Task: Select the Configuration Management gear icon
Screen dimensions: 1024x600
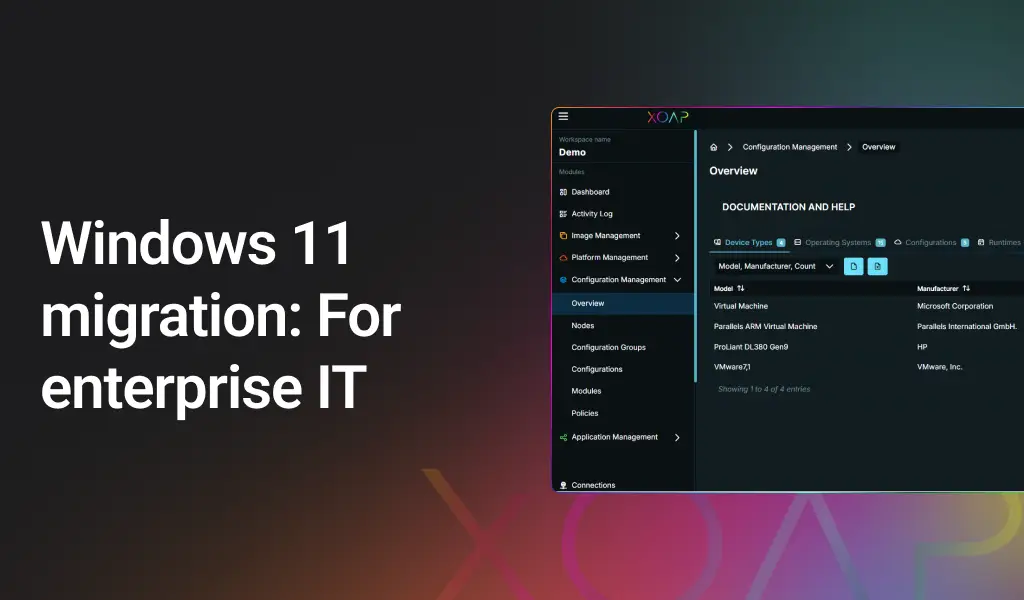Action: 563,279
